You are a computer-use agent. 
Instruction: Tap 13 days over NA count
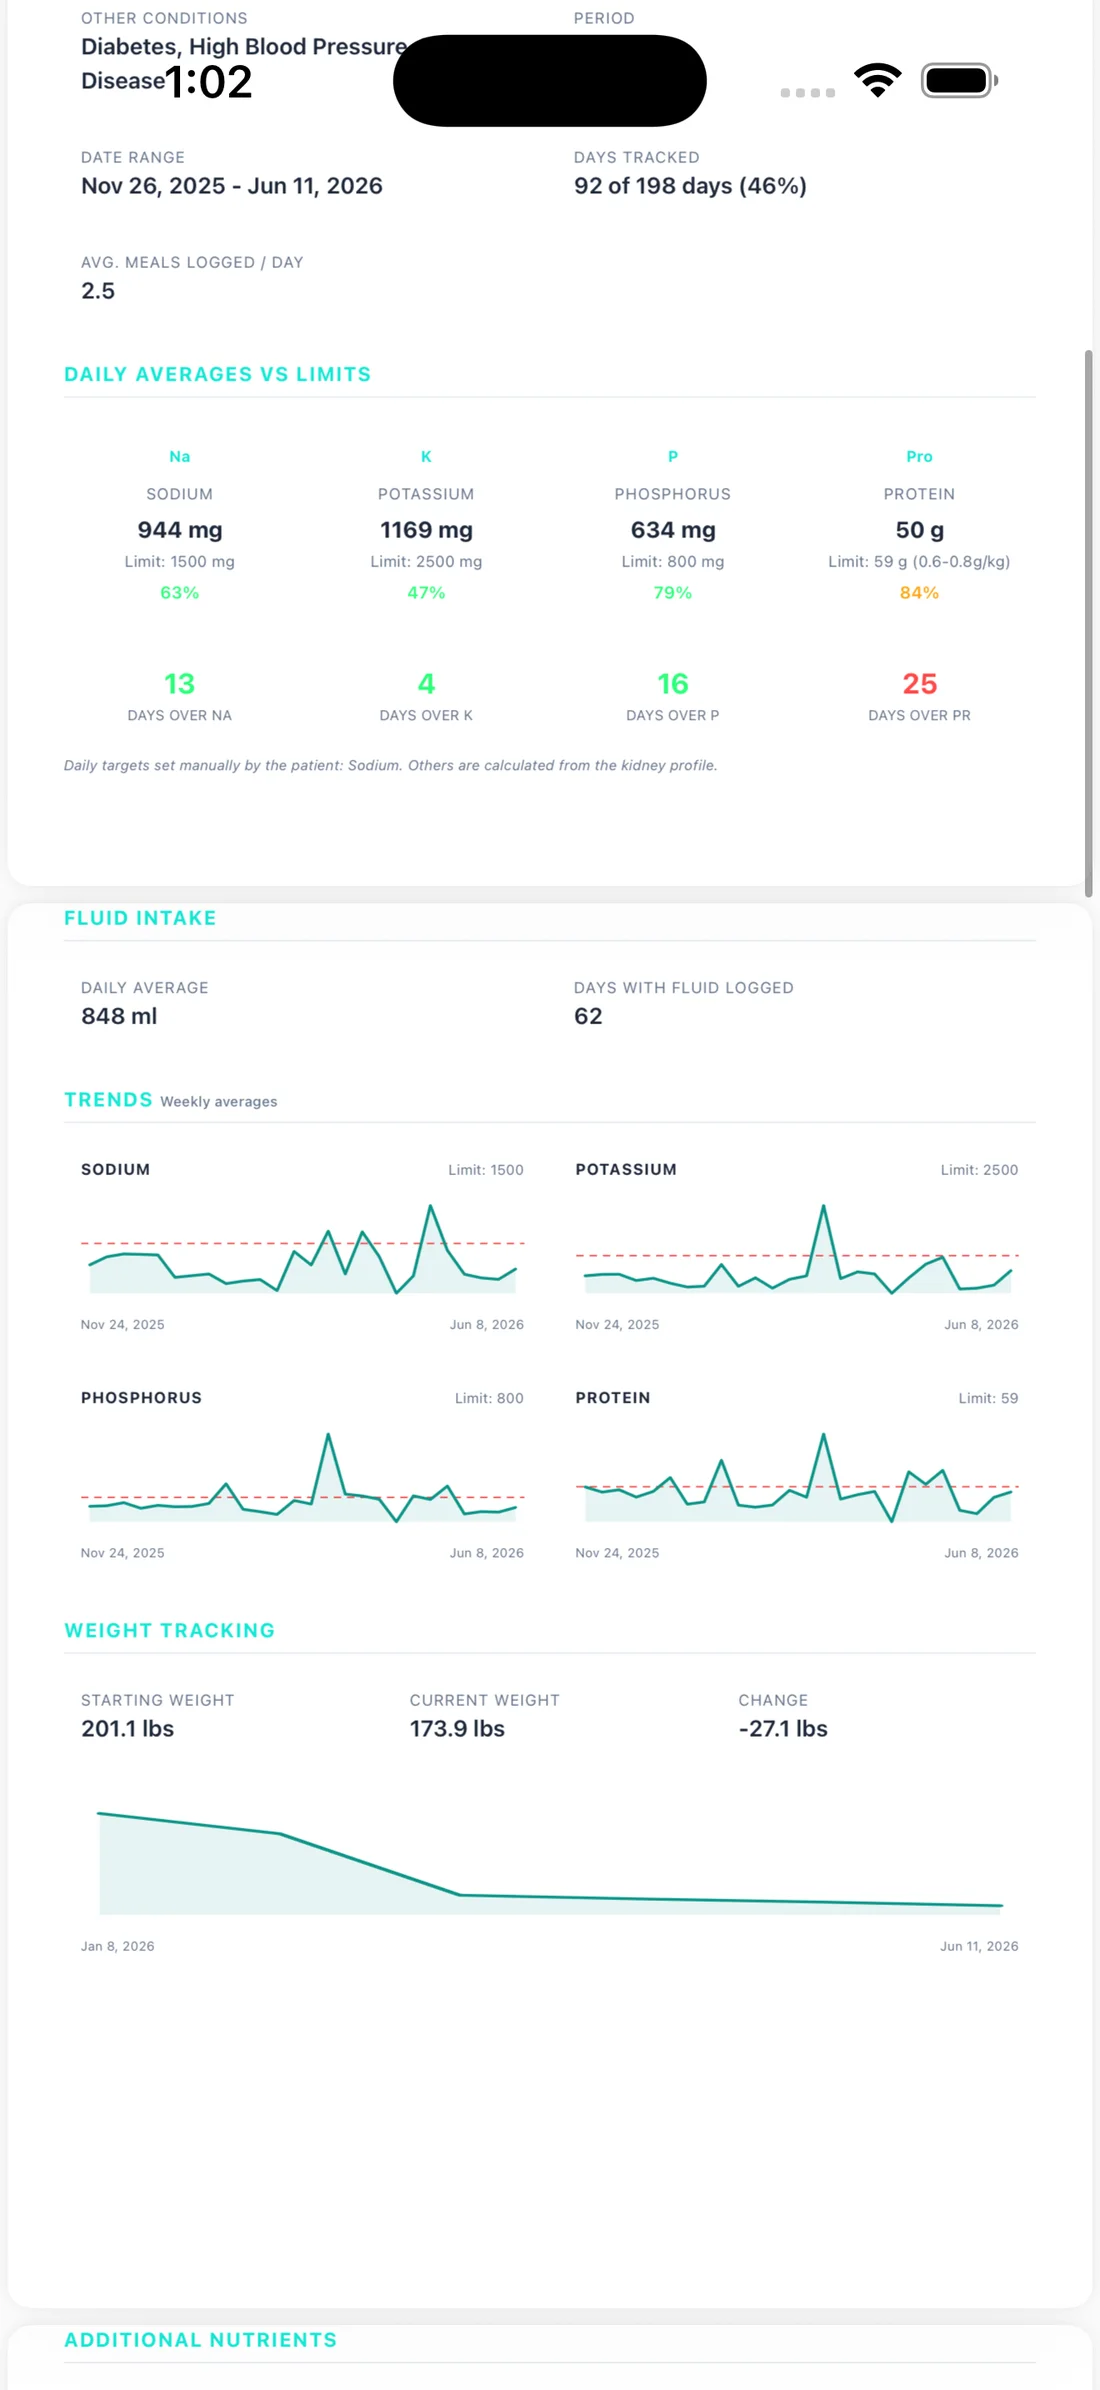click(180, 684)
